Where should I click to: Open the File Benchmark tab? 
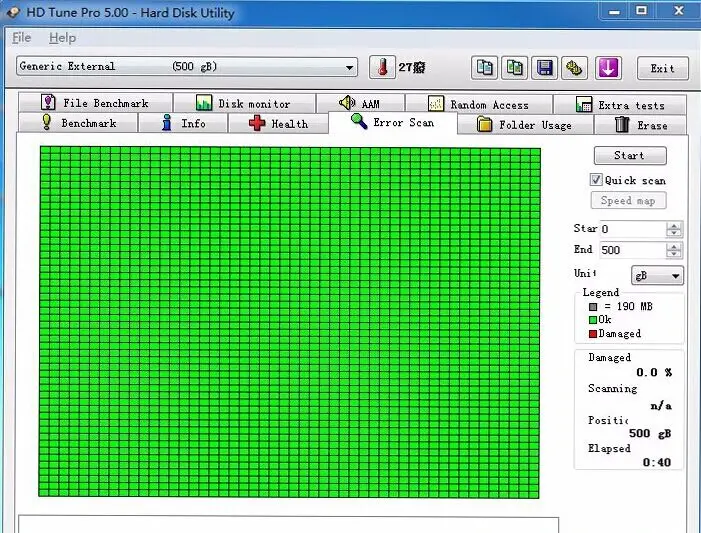95,103
